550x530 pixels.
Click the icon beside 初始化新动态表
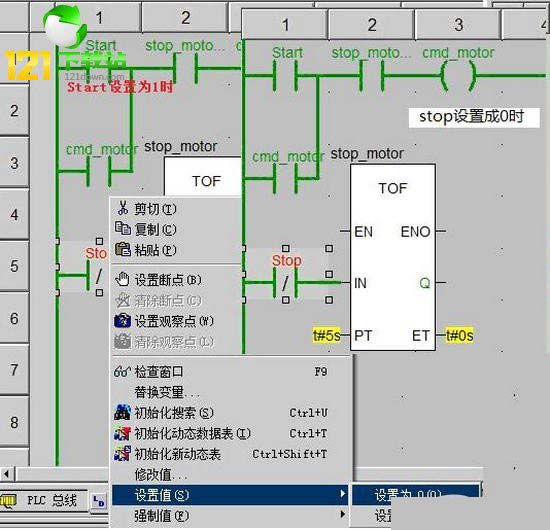click(122, 454)
